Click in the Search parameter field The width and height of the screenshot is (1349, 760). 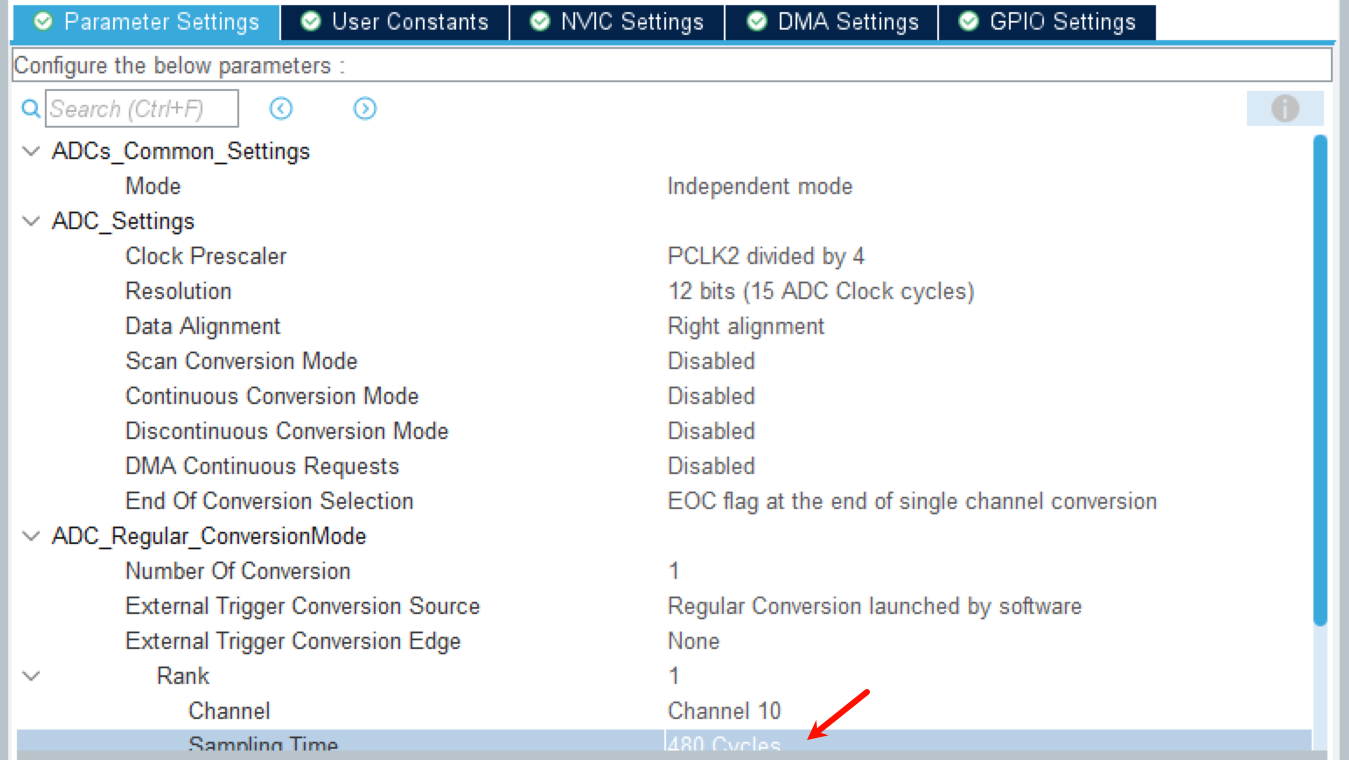coord(141,109)
